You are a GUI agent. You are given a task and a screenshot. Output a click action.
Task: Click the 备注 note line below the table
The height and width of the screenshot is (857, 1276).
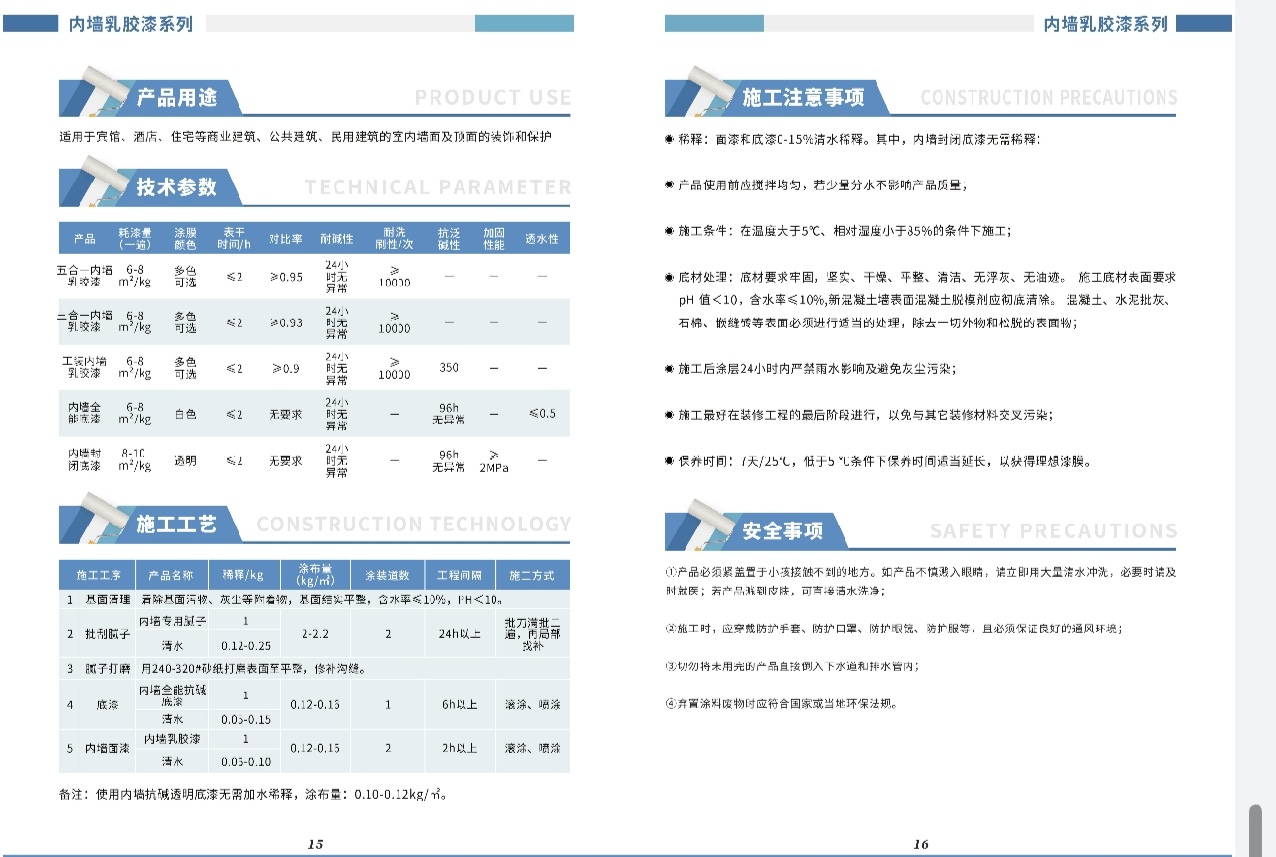click(x=253, y=795)
